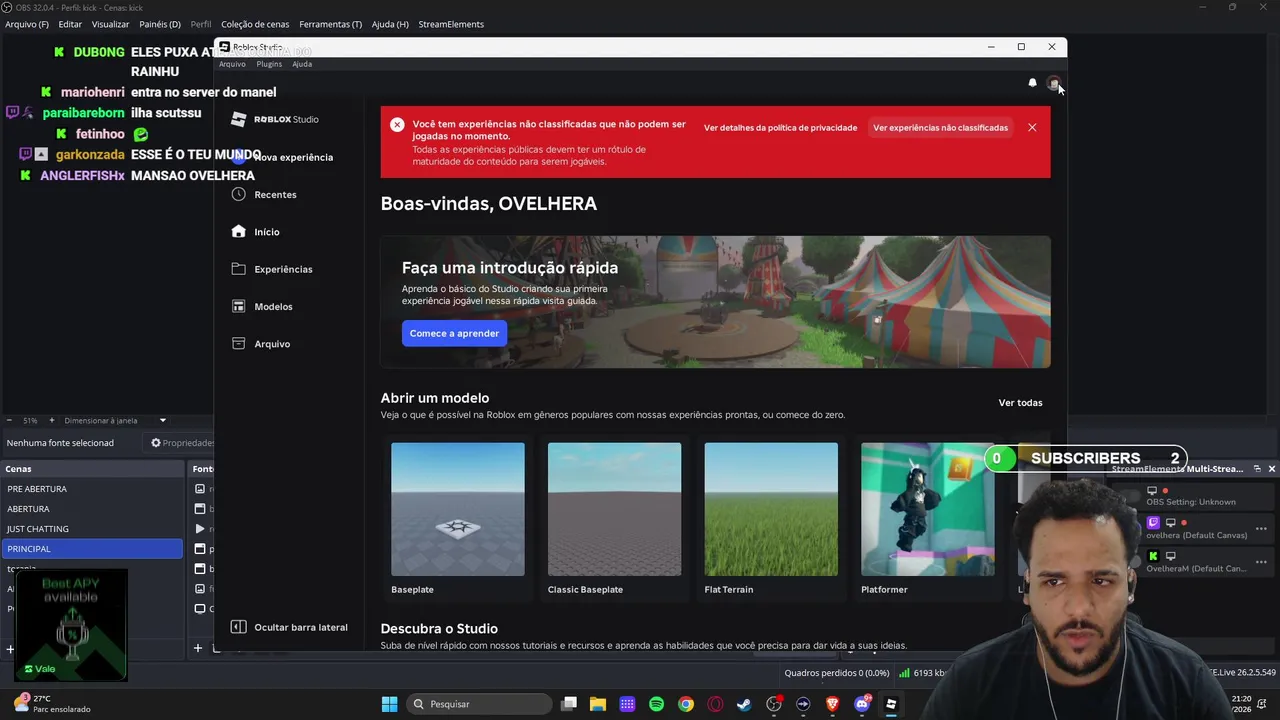Open Experiências folder in the sidebar
1280x720 pixels.
coord(283,269)
